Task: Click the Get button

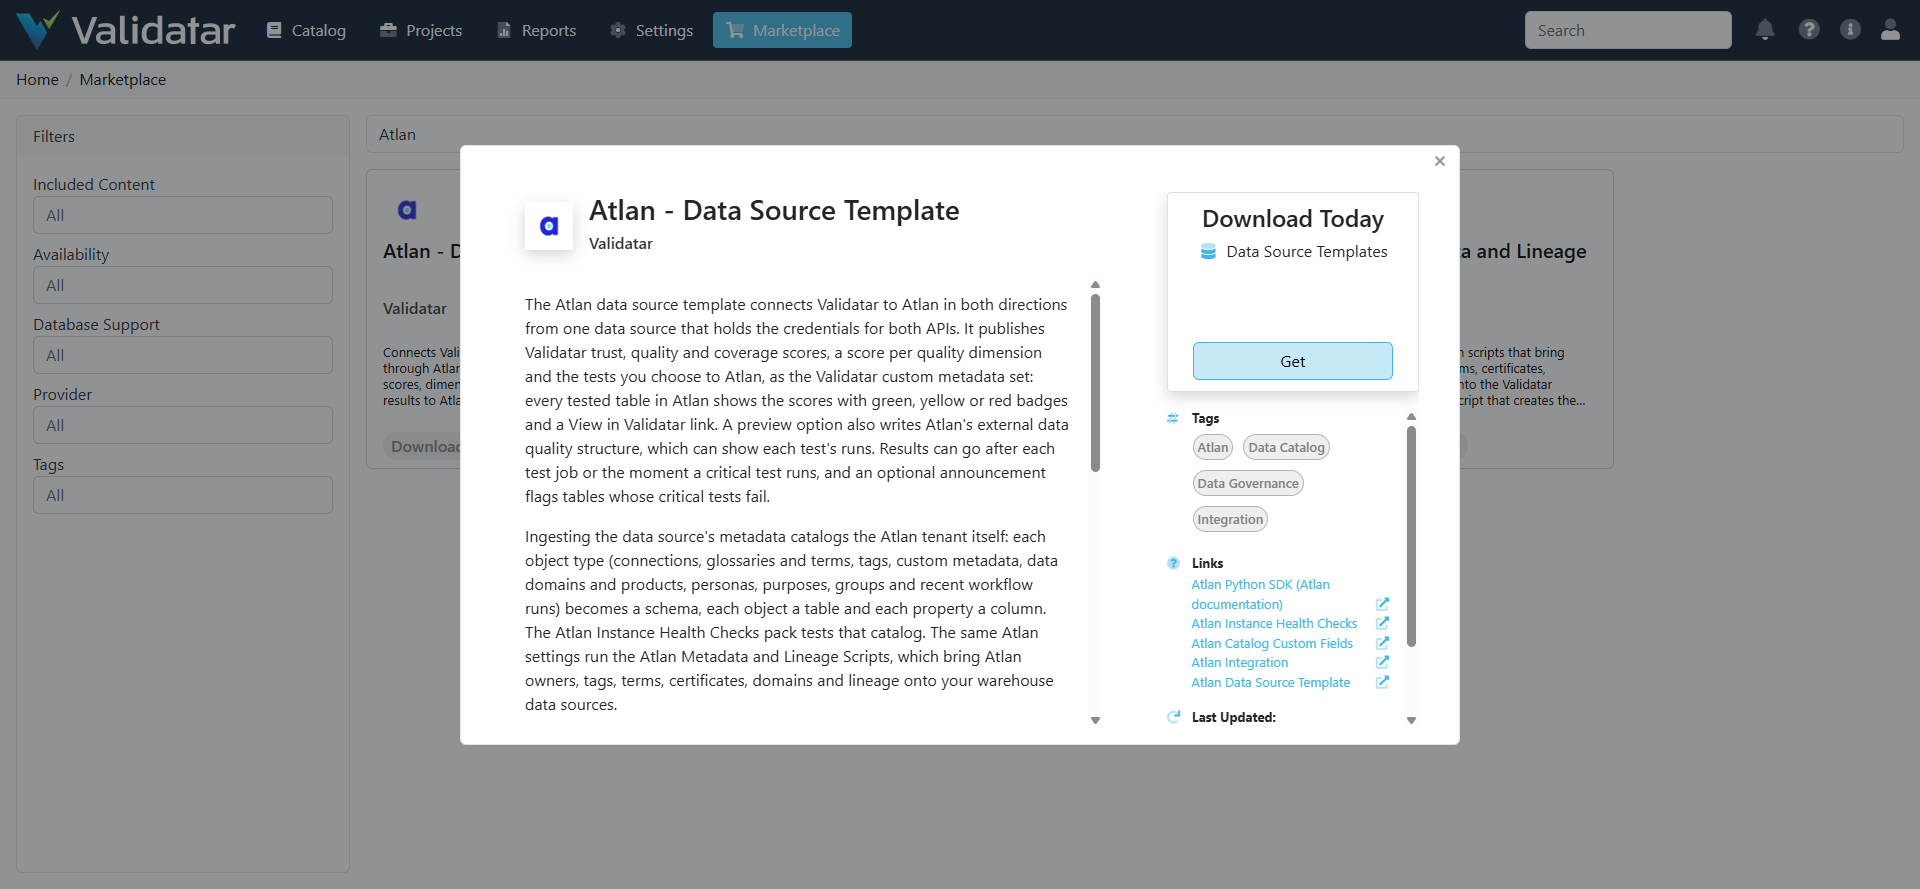Action: [x=1293, y=361]
